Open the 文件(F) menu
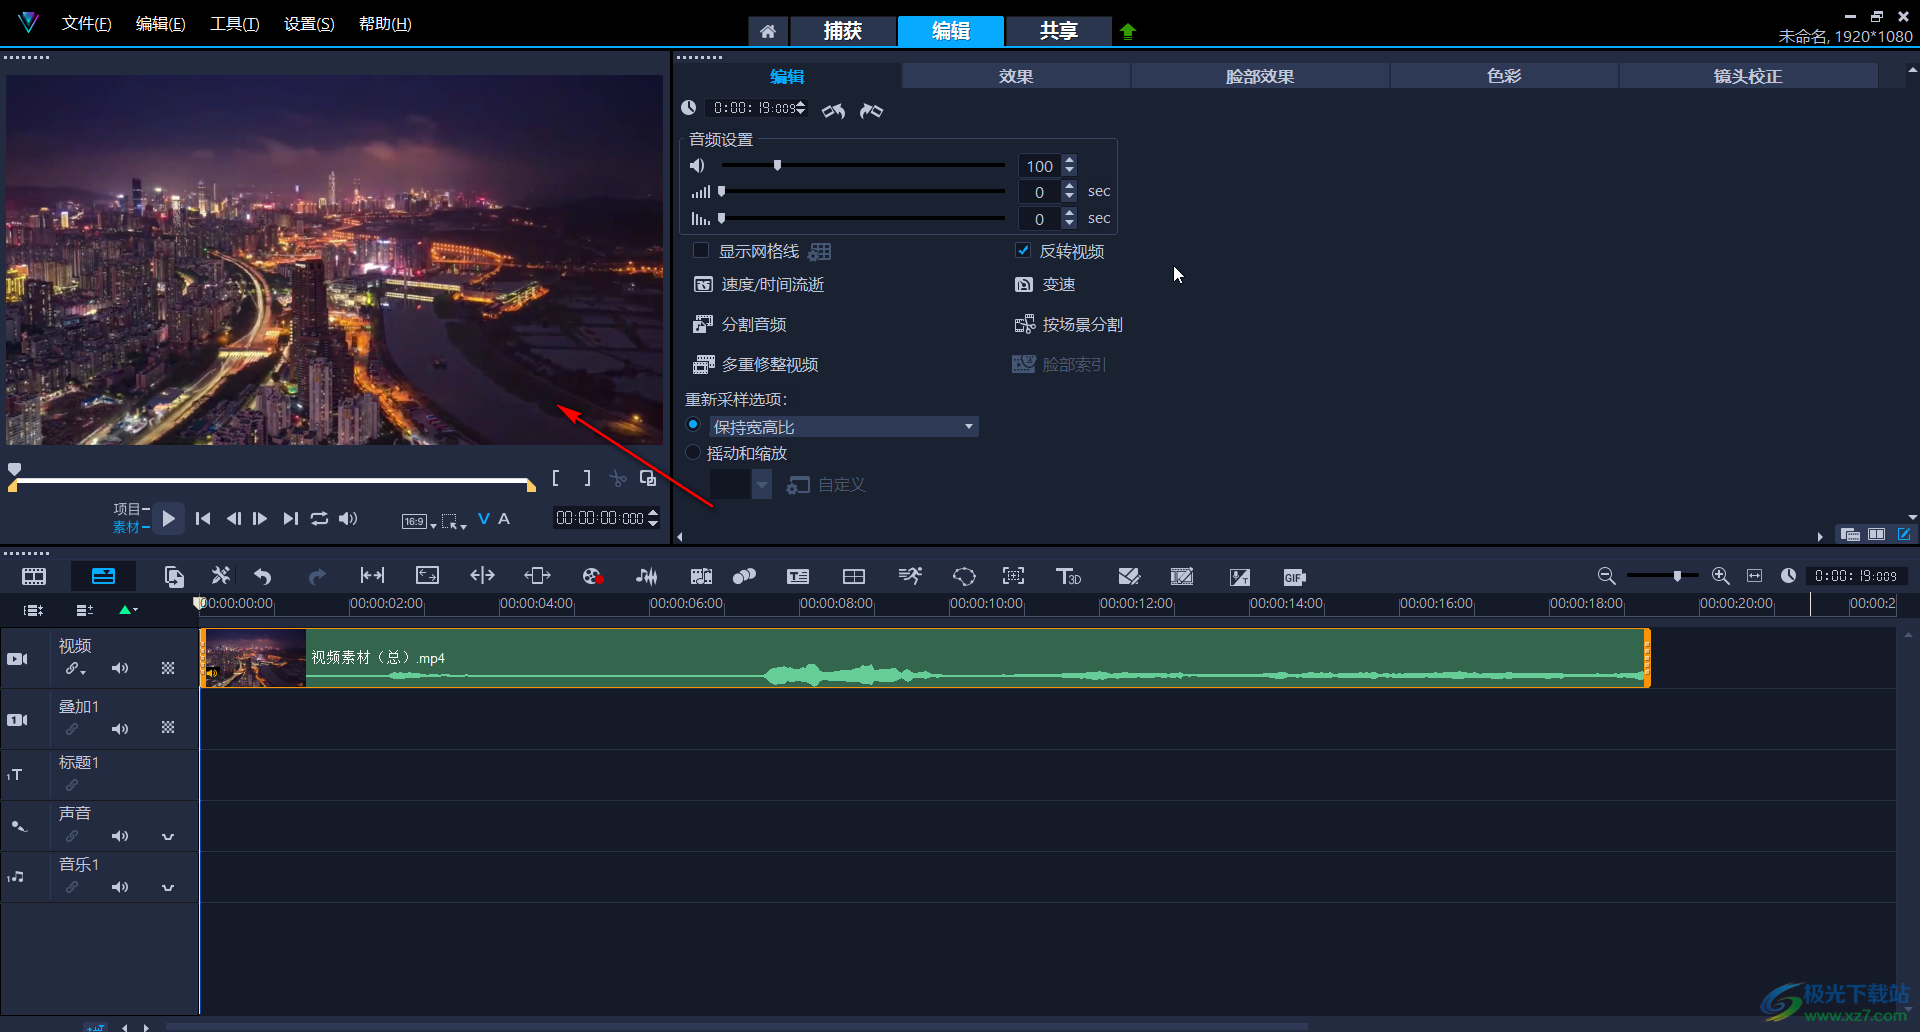 pyautogui.click(x=86, y=23)
